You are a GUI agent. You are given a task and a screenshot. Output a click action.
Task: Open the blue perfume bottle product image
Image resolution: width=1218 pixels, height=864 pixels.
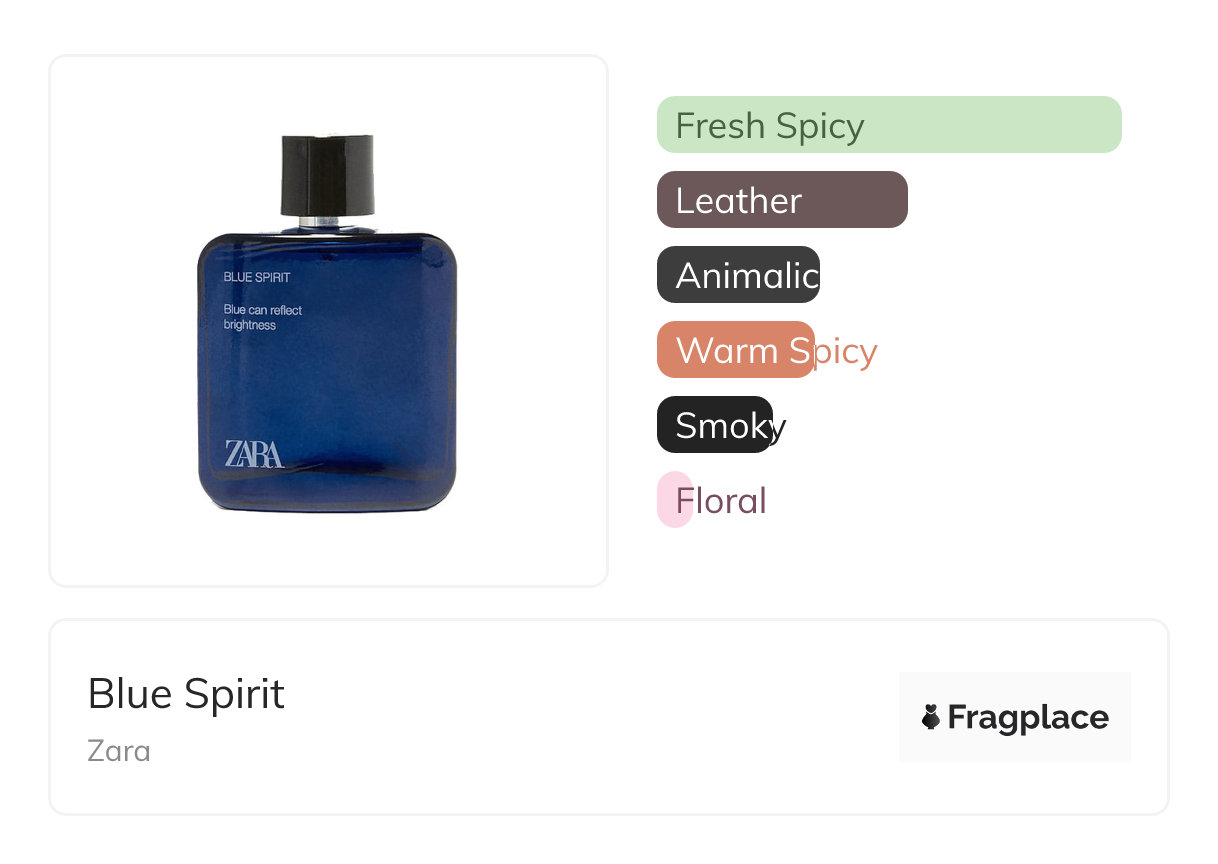point(327,324)
